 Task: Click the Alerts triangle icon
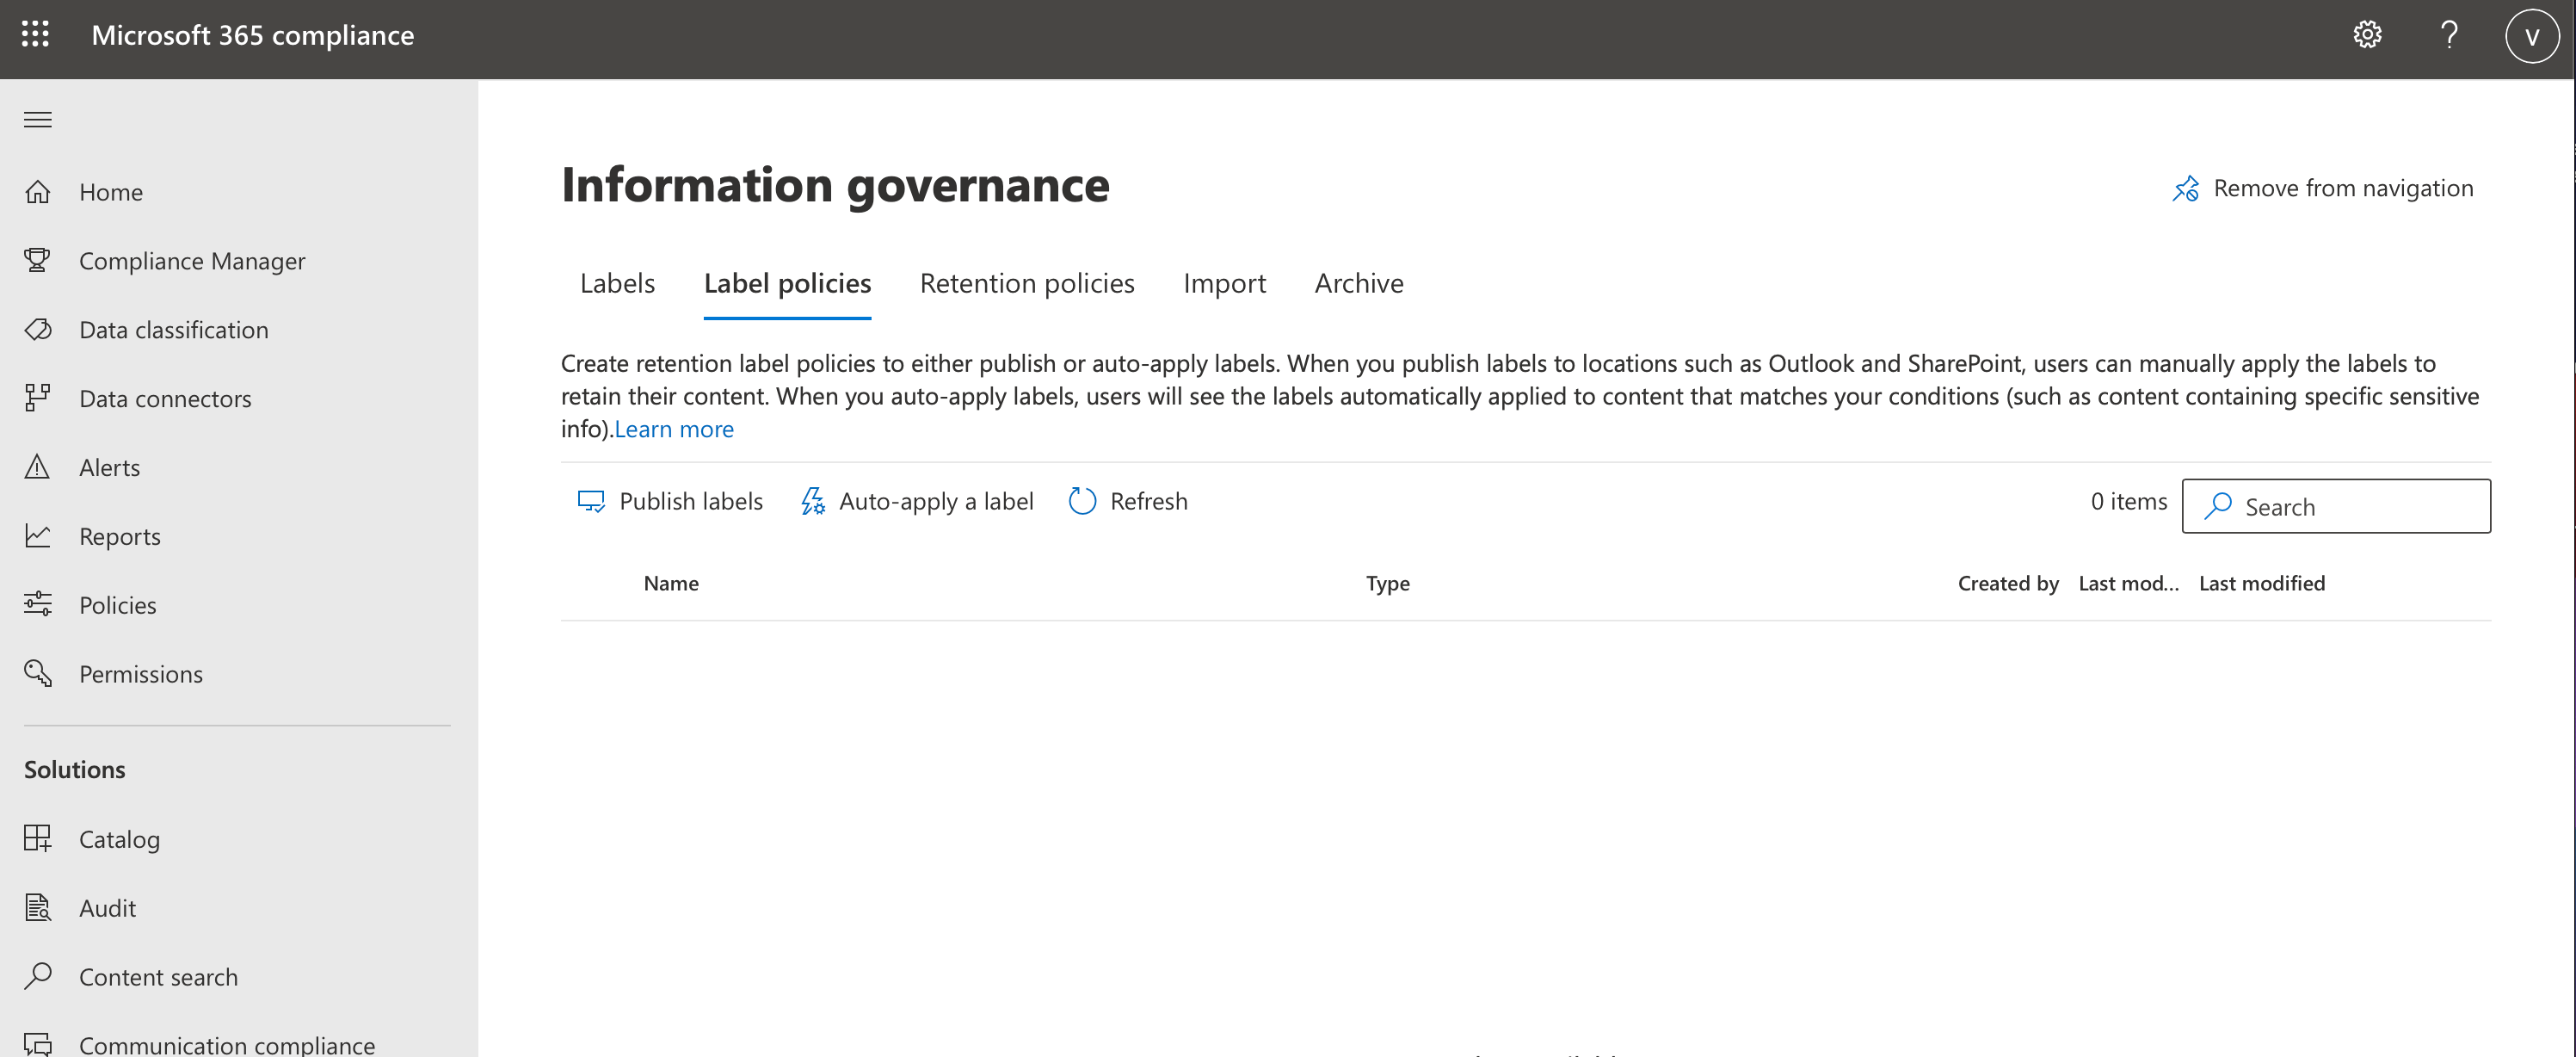(x=38, y=467)
